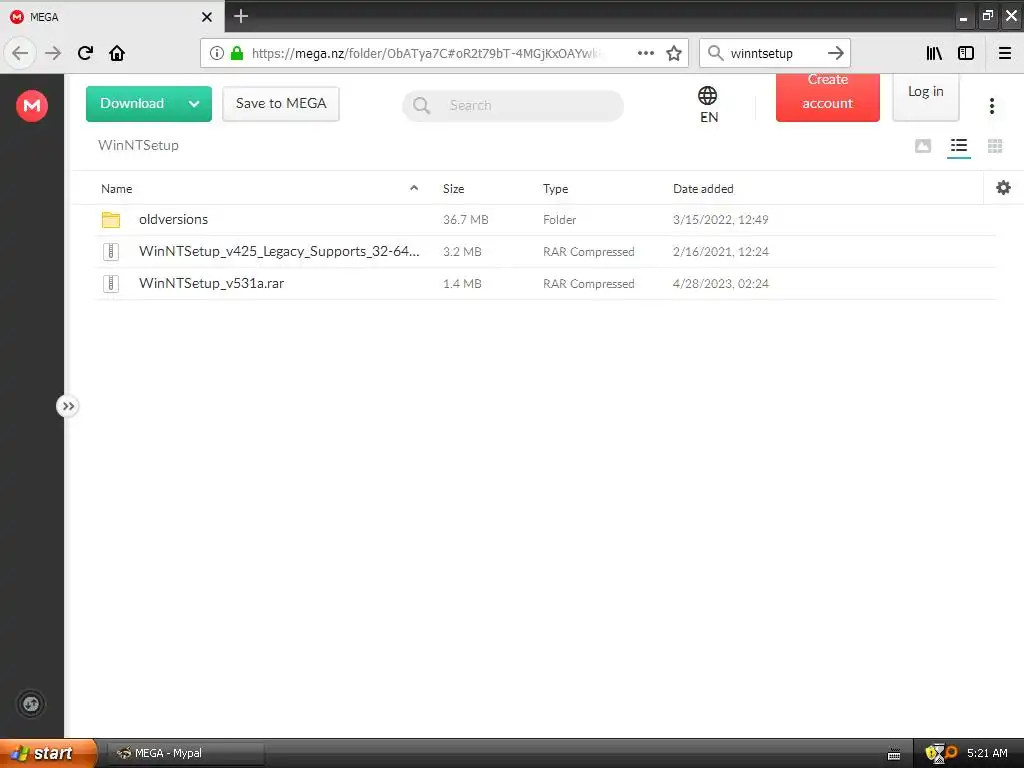Go back using the browser back arrow
Viewport: 1024px width, 768px height.
tap(20, 53)
